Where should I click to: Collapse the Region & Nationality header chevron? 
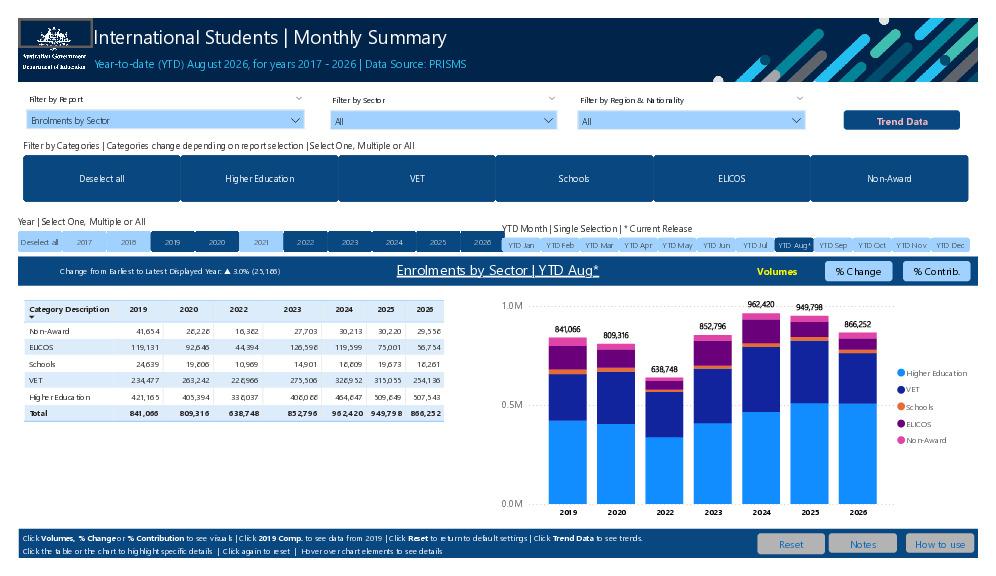[x=800, y=98]
